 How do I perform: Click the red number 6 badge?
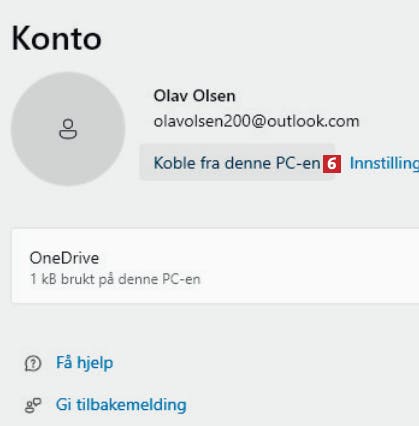(332, 164)
